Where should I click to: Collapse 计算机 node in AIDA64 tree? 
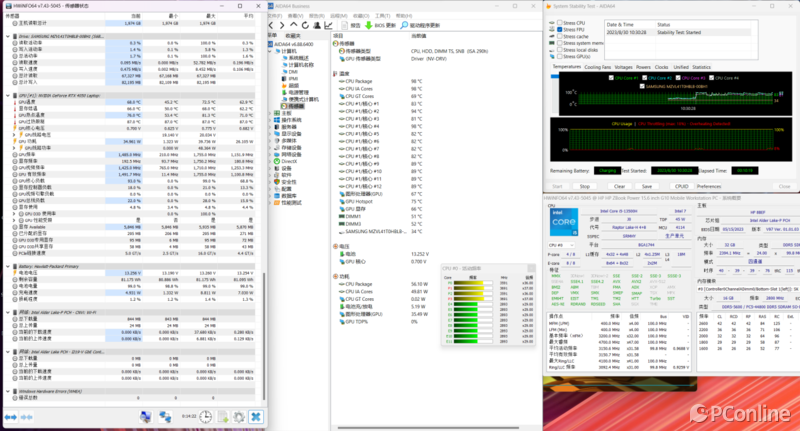pyautogui.click(x=271, y=51)
